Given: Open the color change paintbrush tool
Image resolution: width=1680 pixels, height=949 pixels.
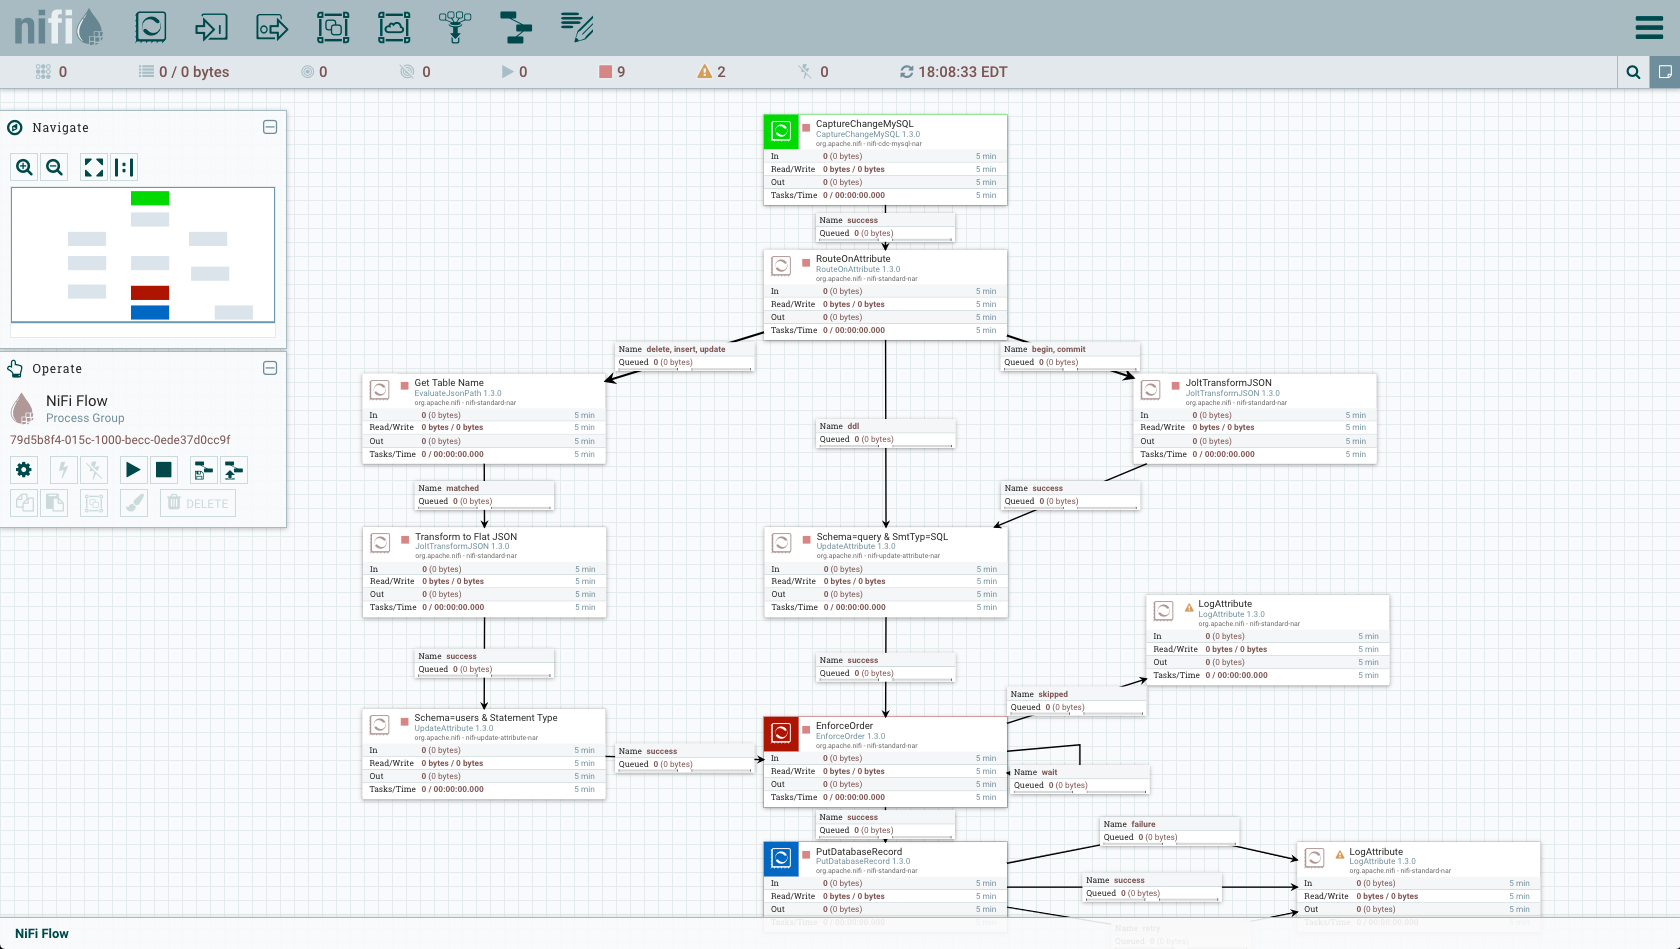Looking at the screenshot, I should click(134, 503).
